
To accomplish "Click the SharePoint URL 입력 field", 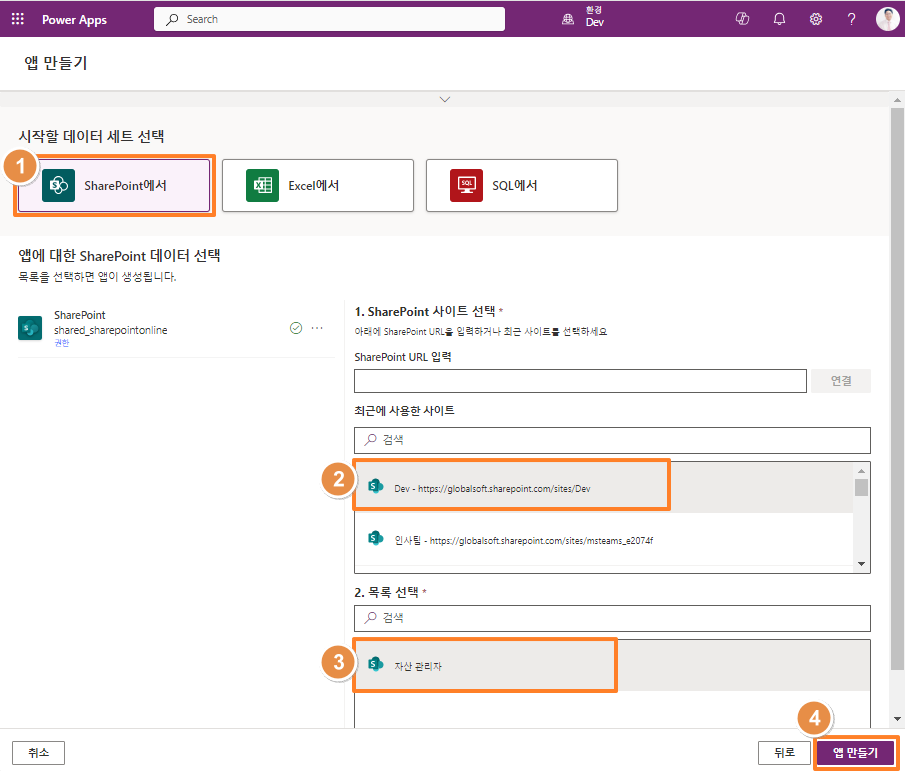I will (x=580, y=381).
